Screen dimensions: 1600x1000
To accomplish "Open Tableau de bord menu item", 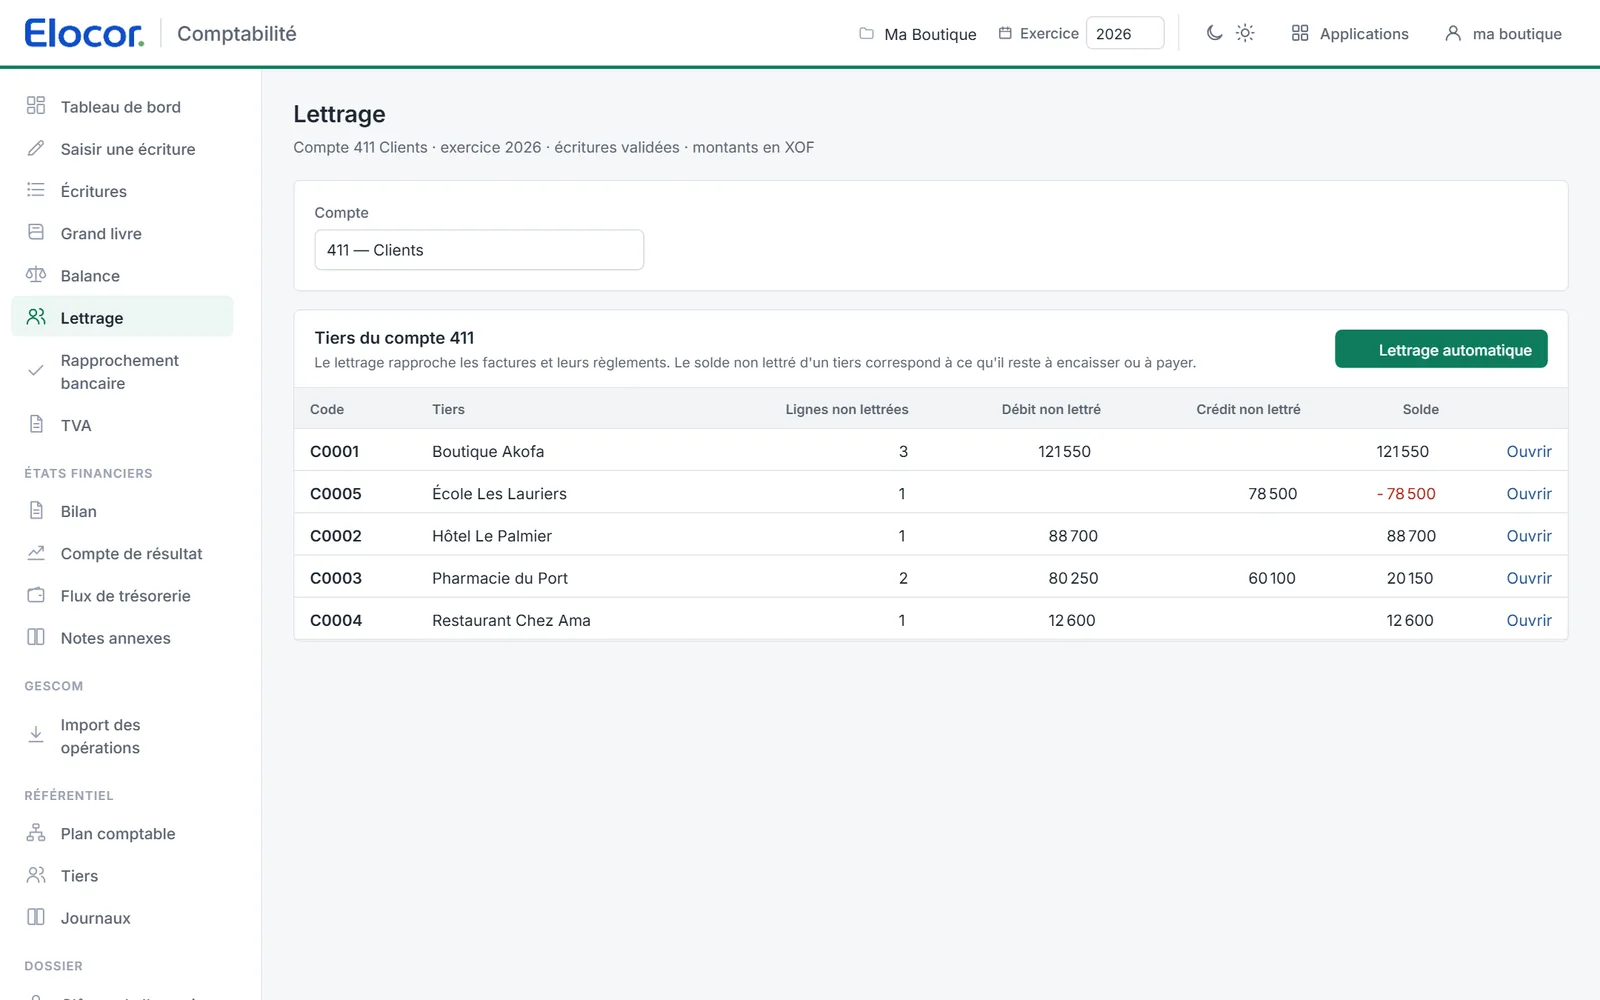I will coord(122,106).
